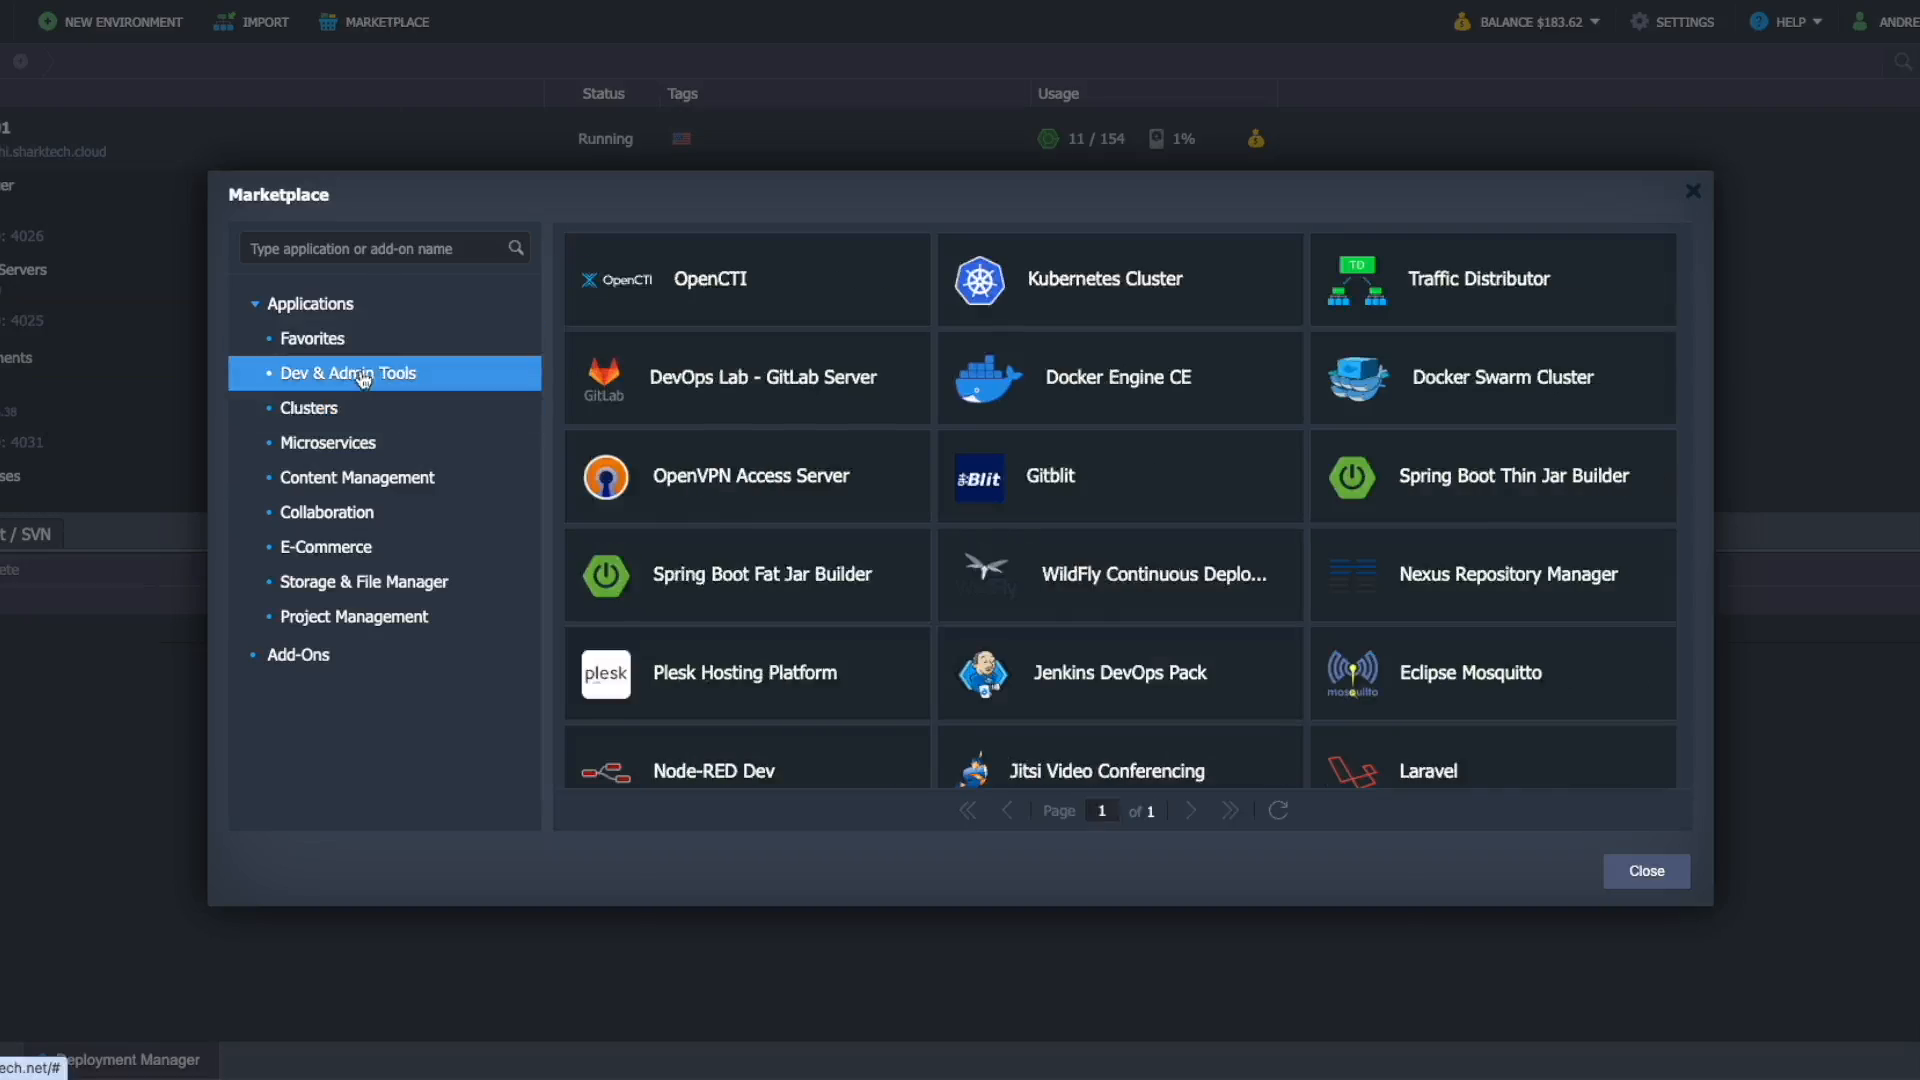The image size is (1920, 1080).
Task: Click the OpenVPN Access Server icon
Action: (x=606, y=477)
